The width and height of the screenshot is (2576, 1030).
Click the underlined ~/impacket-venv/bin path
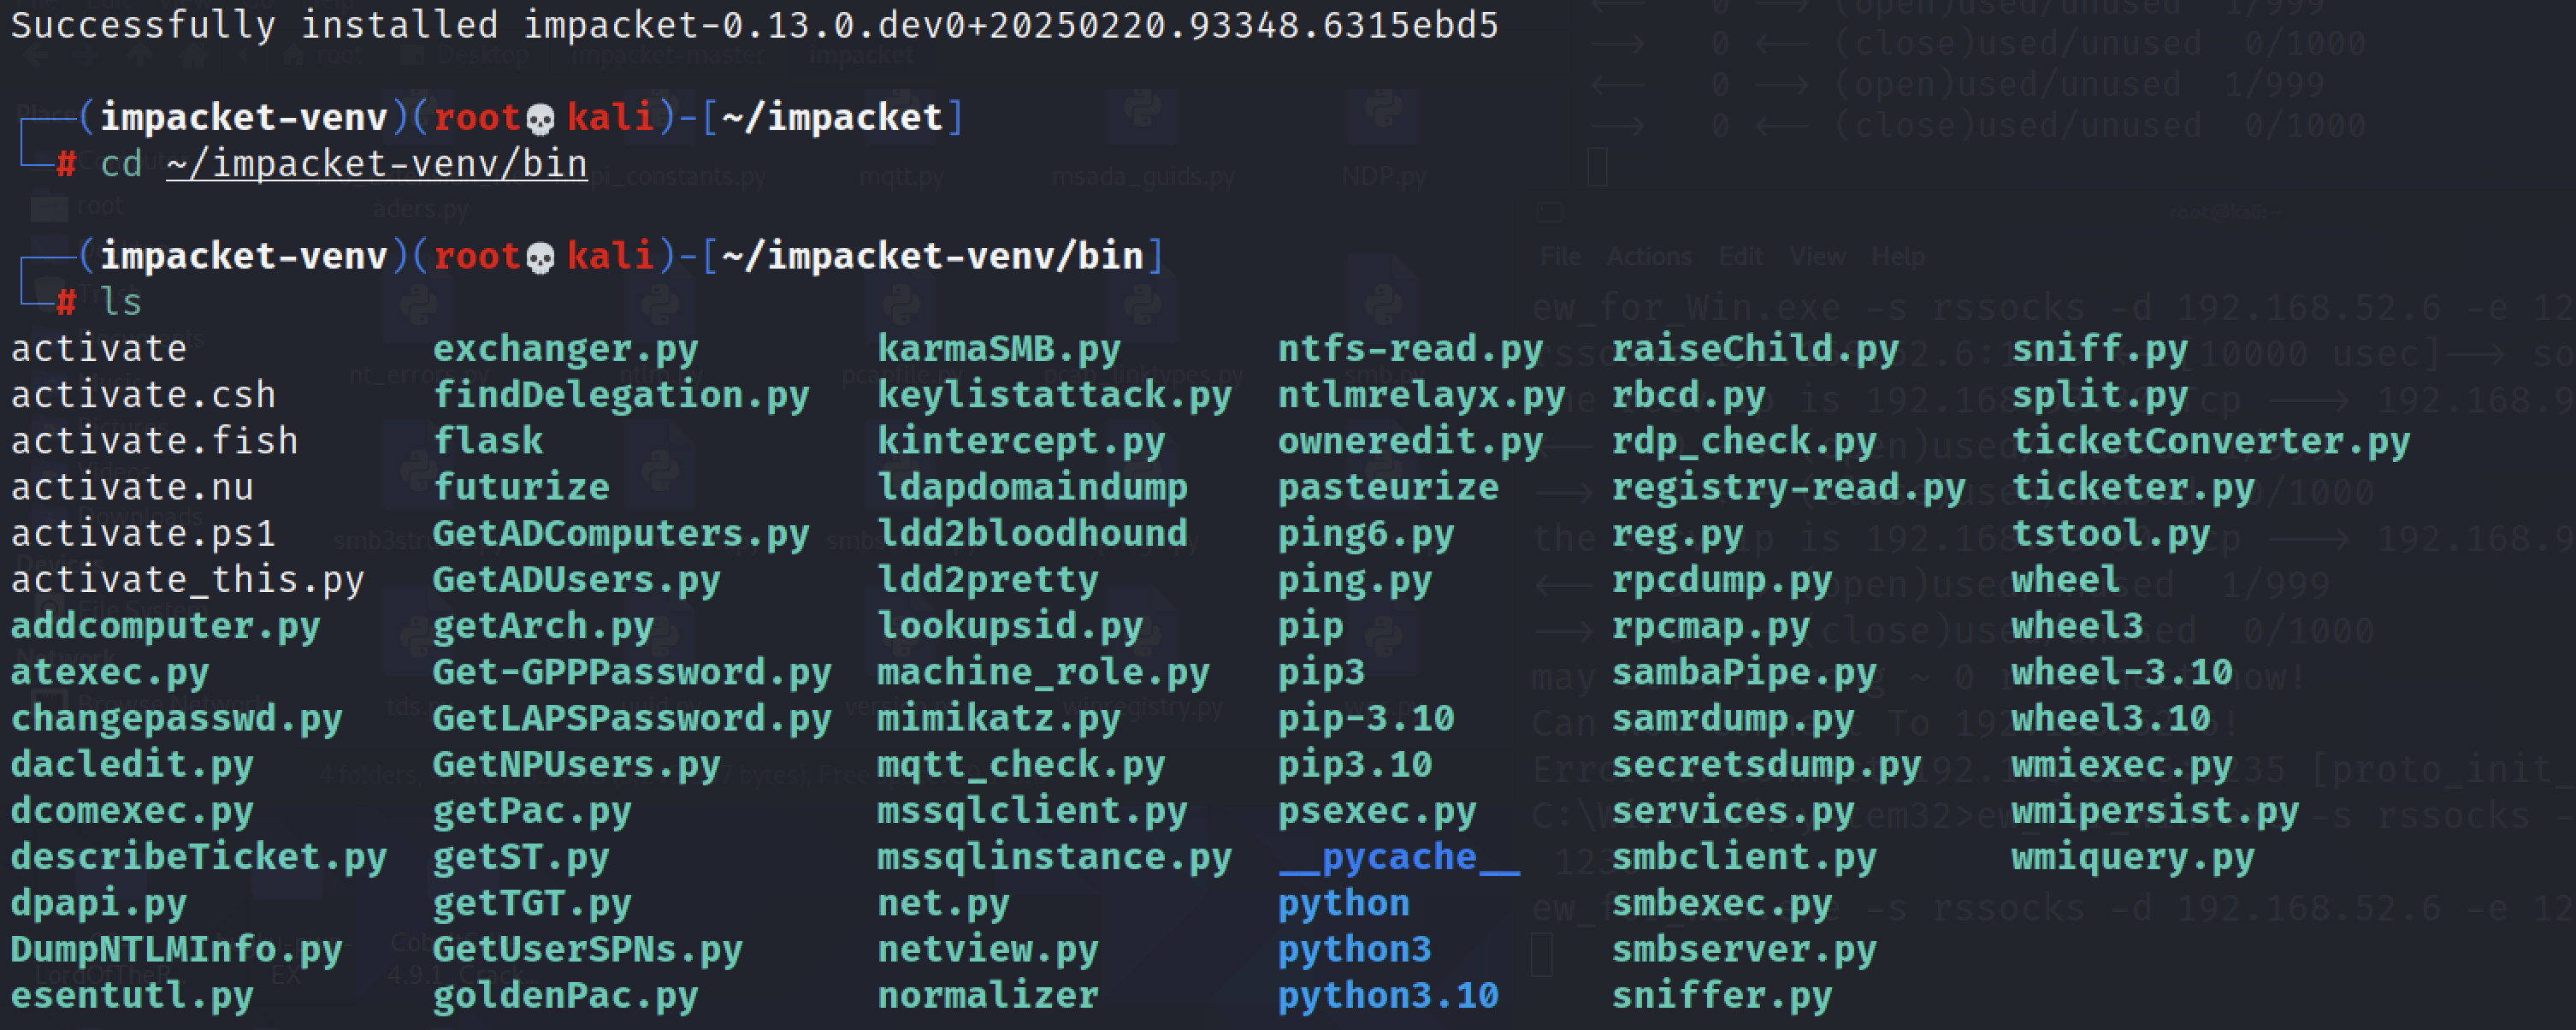pyautogui.click(x=376, y=164)
